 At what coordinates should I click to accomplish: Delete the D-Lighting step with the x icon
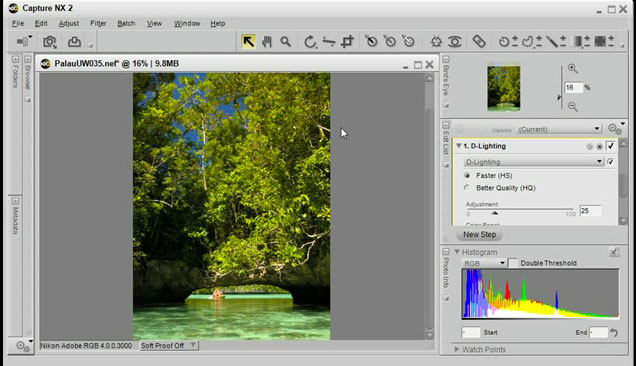tap(599, 146)
